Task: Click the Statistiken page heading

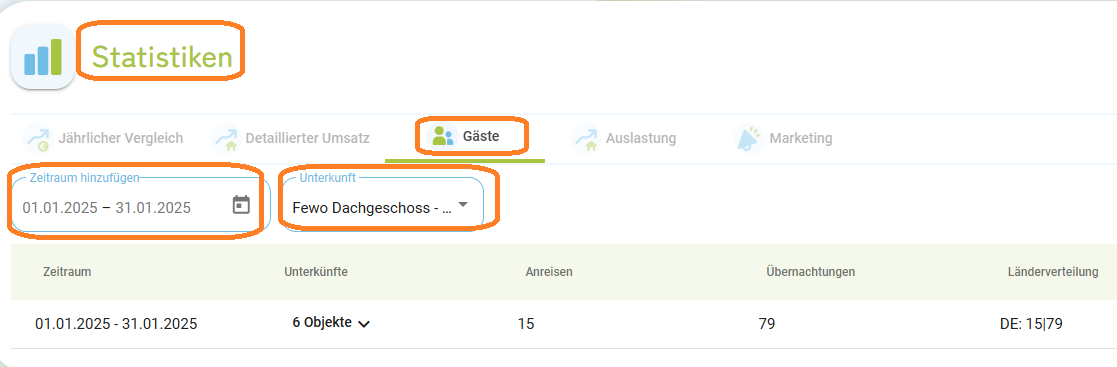Action: click(162, 57)
